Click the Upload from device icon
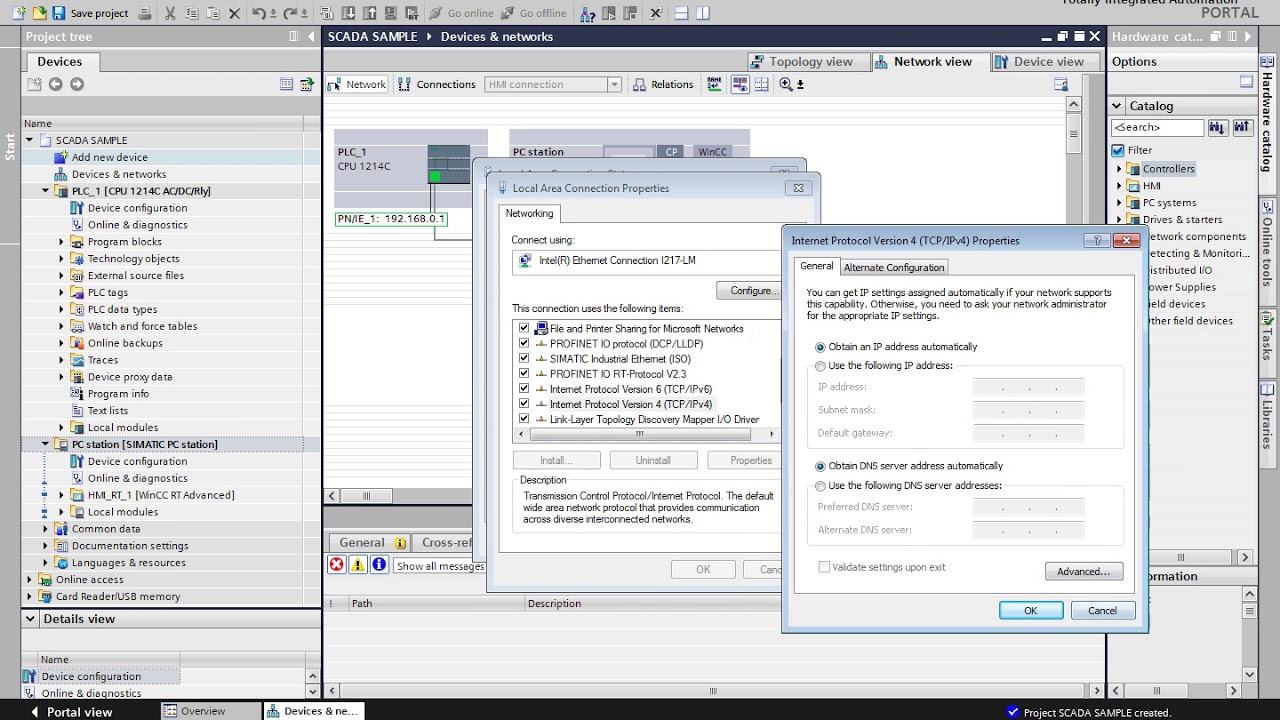The height and width of the screenshot is (720, 1280). point(369,13)
